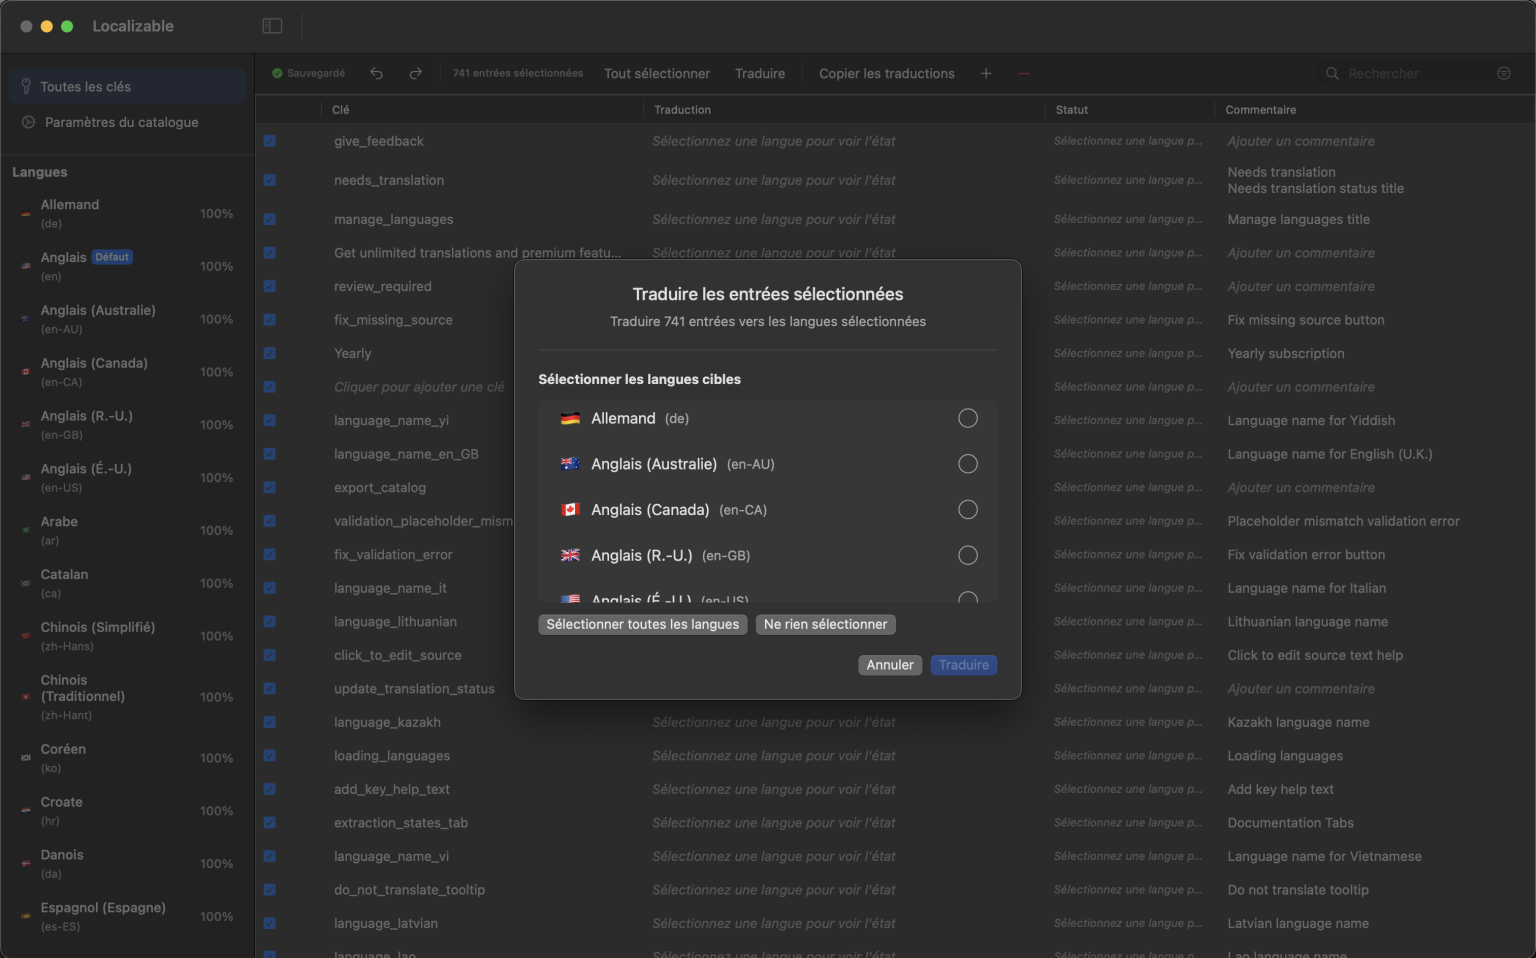Uncheck the give_feedback row checkbox
Viewport: 1536px width, 958px height.
point(270,141)
